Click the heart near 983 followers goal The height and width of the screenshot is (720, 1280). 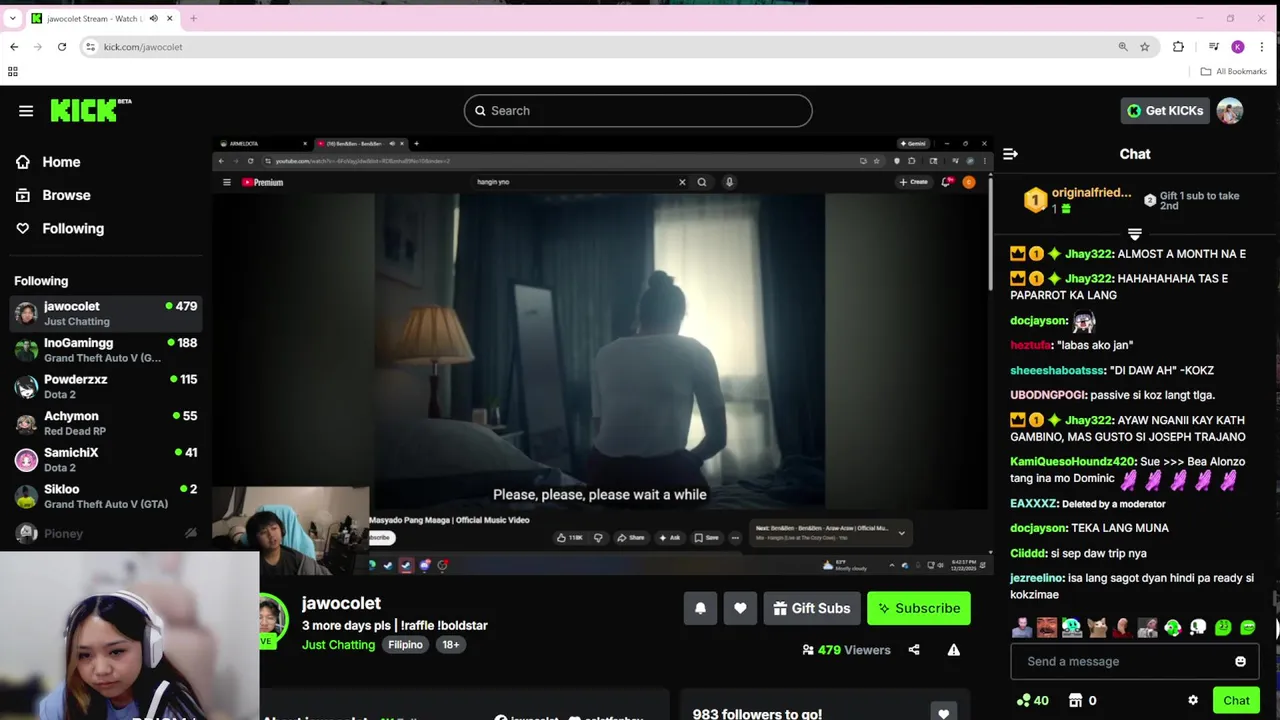(x=943, y=713)
